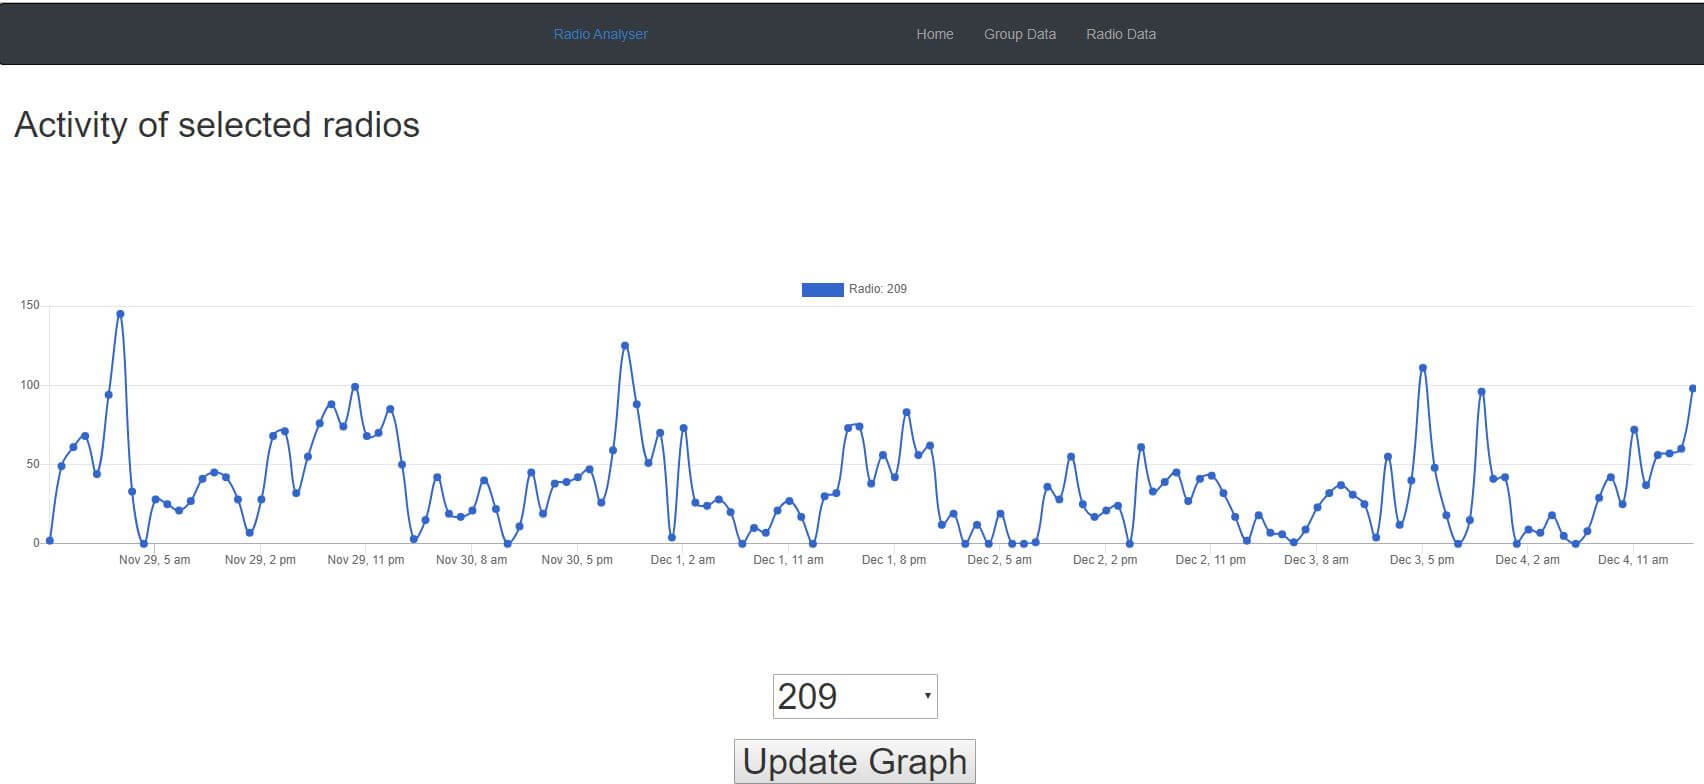This screenshot has height=784, width=1704.
Task: Click the y-axis value 50
Action: (33, 464)
